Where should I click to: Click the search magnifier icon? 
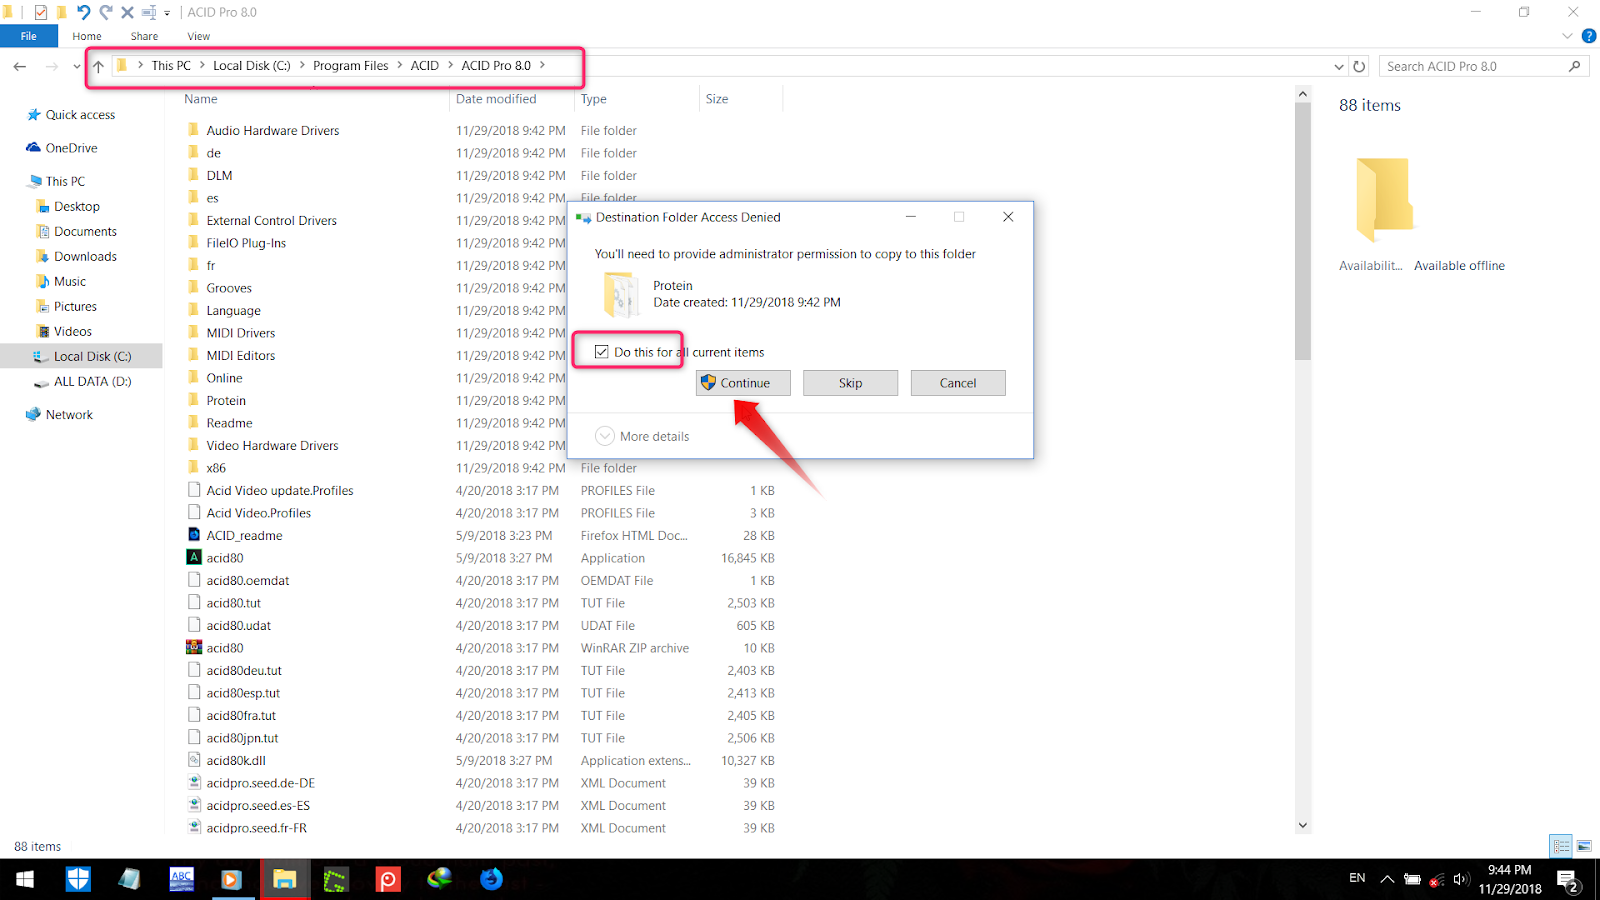(1575, 66)
